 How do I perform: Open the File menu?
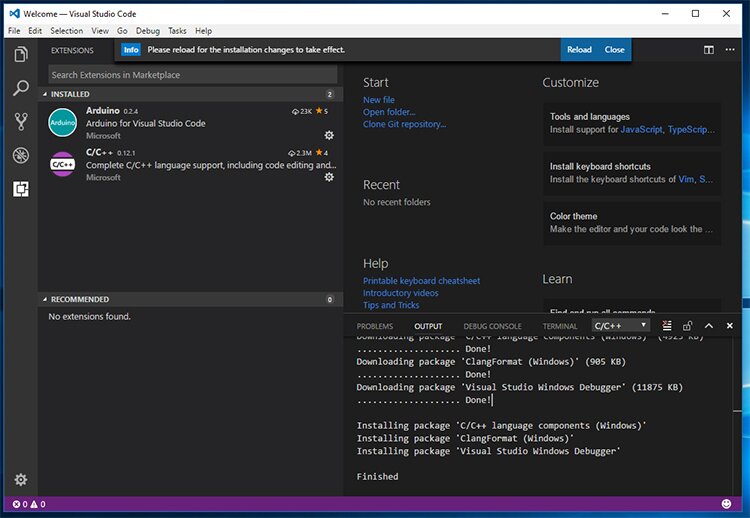pyautogui.click(x=14, y=31)
